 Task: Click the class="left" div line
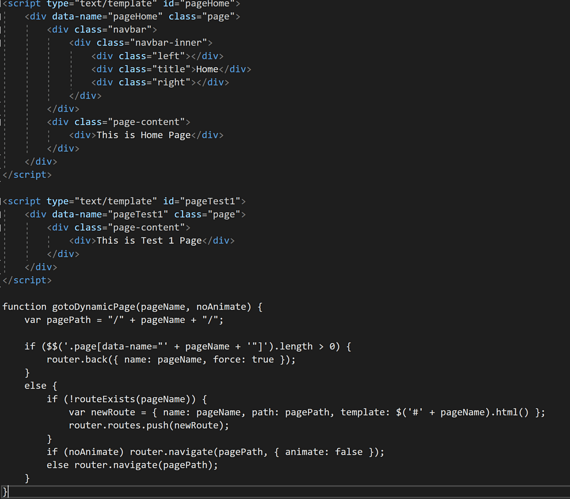coord(157,56)
